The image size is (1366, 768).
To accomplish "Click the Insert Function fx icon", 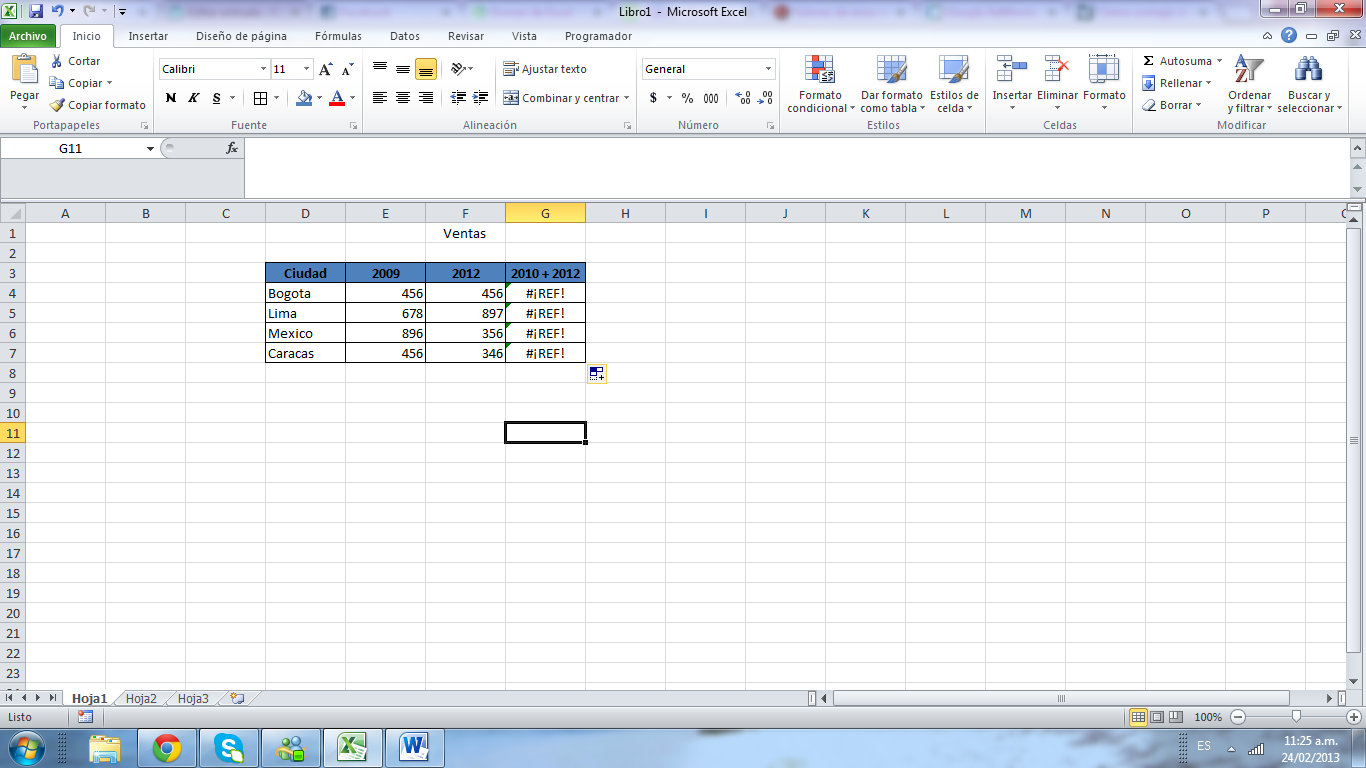I will [x=232, y=148].
